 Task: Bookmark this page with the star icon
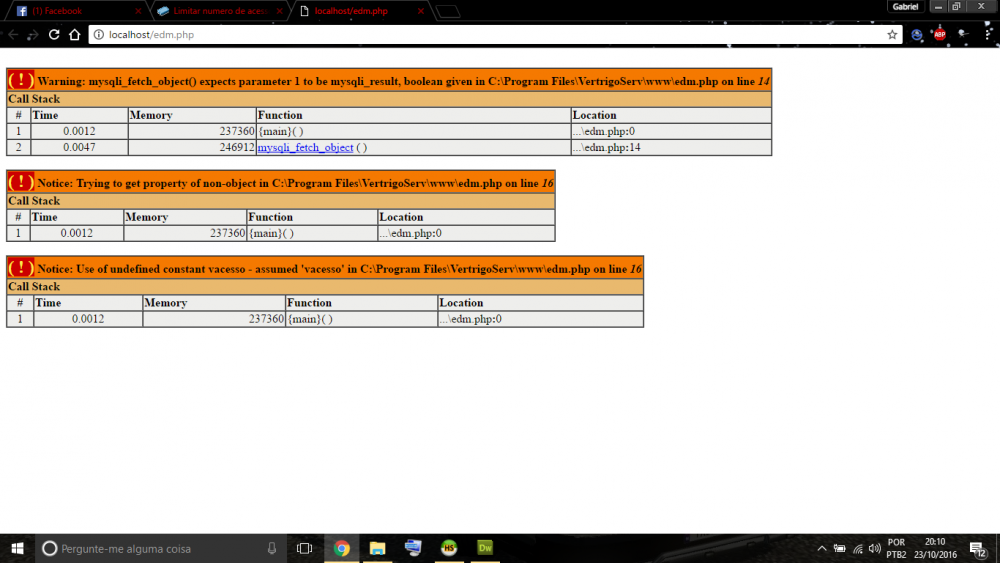click(892, 34)
